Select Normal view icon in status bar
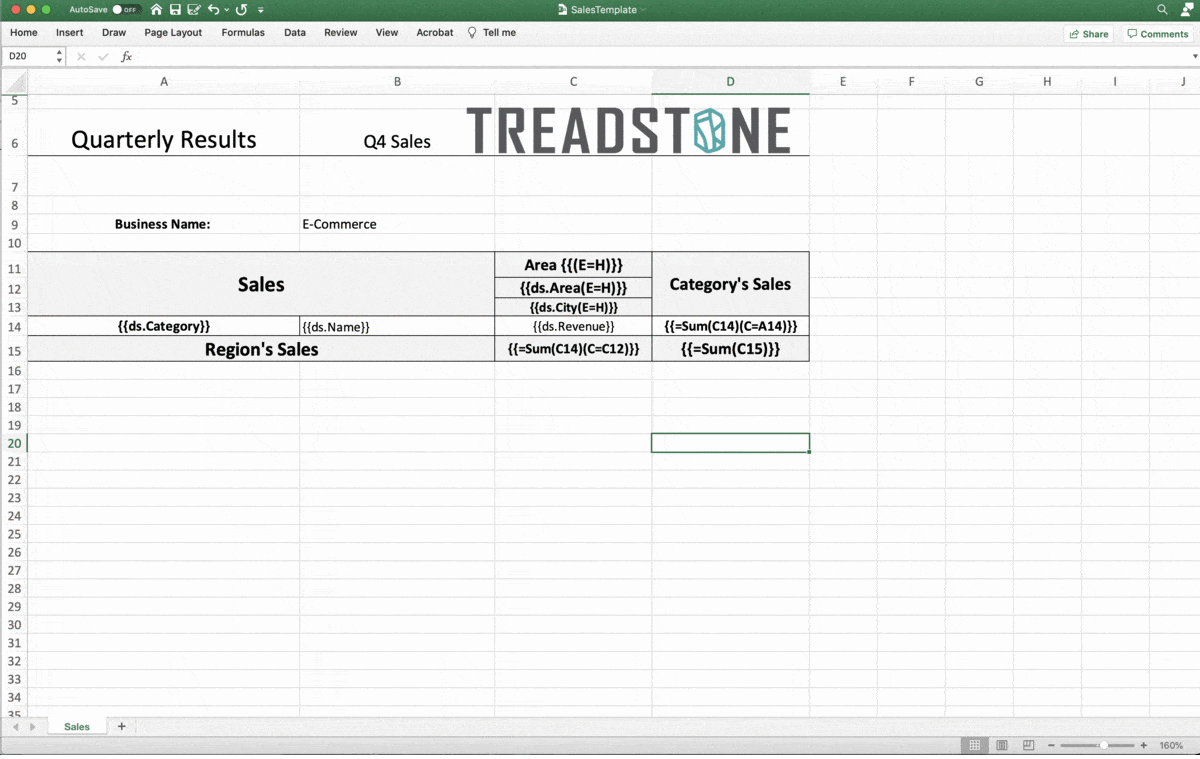1200x759 pixels. (x=974, y=745)
